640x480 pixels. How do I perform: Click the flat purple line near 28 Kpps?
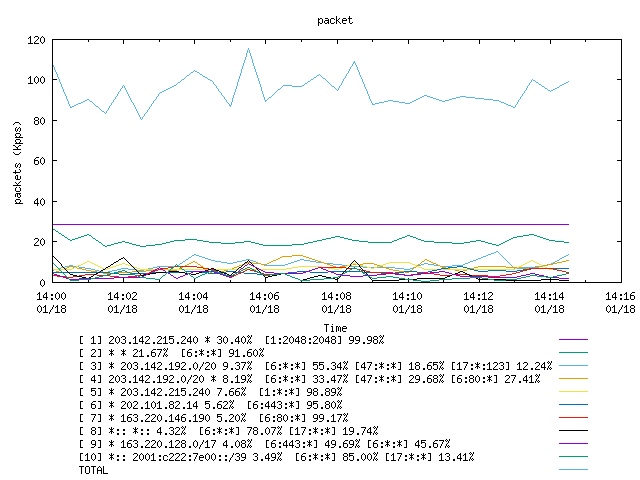(x=310, y=224)
